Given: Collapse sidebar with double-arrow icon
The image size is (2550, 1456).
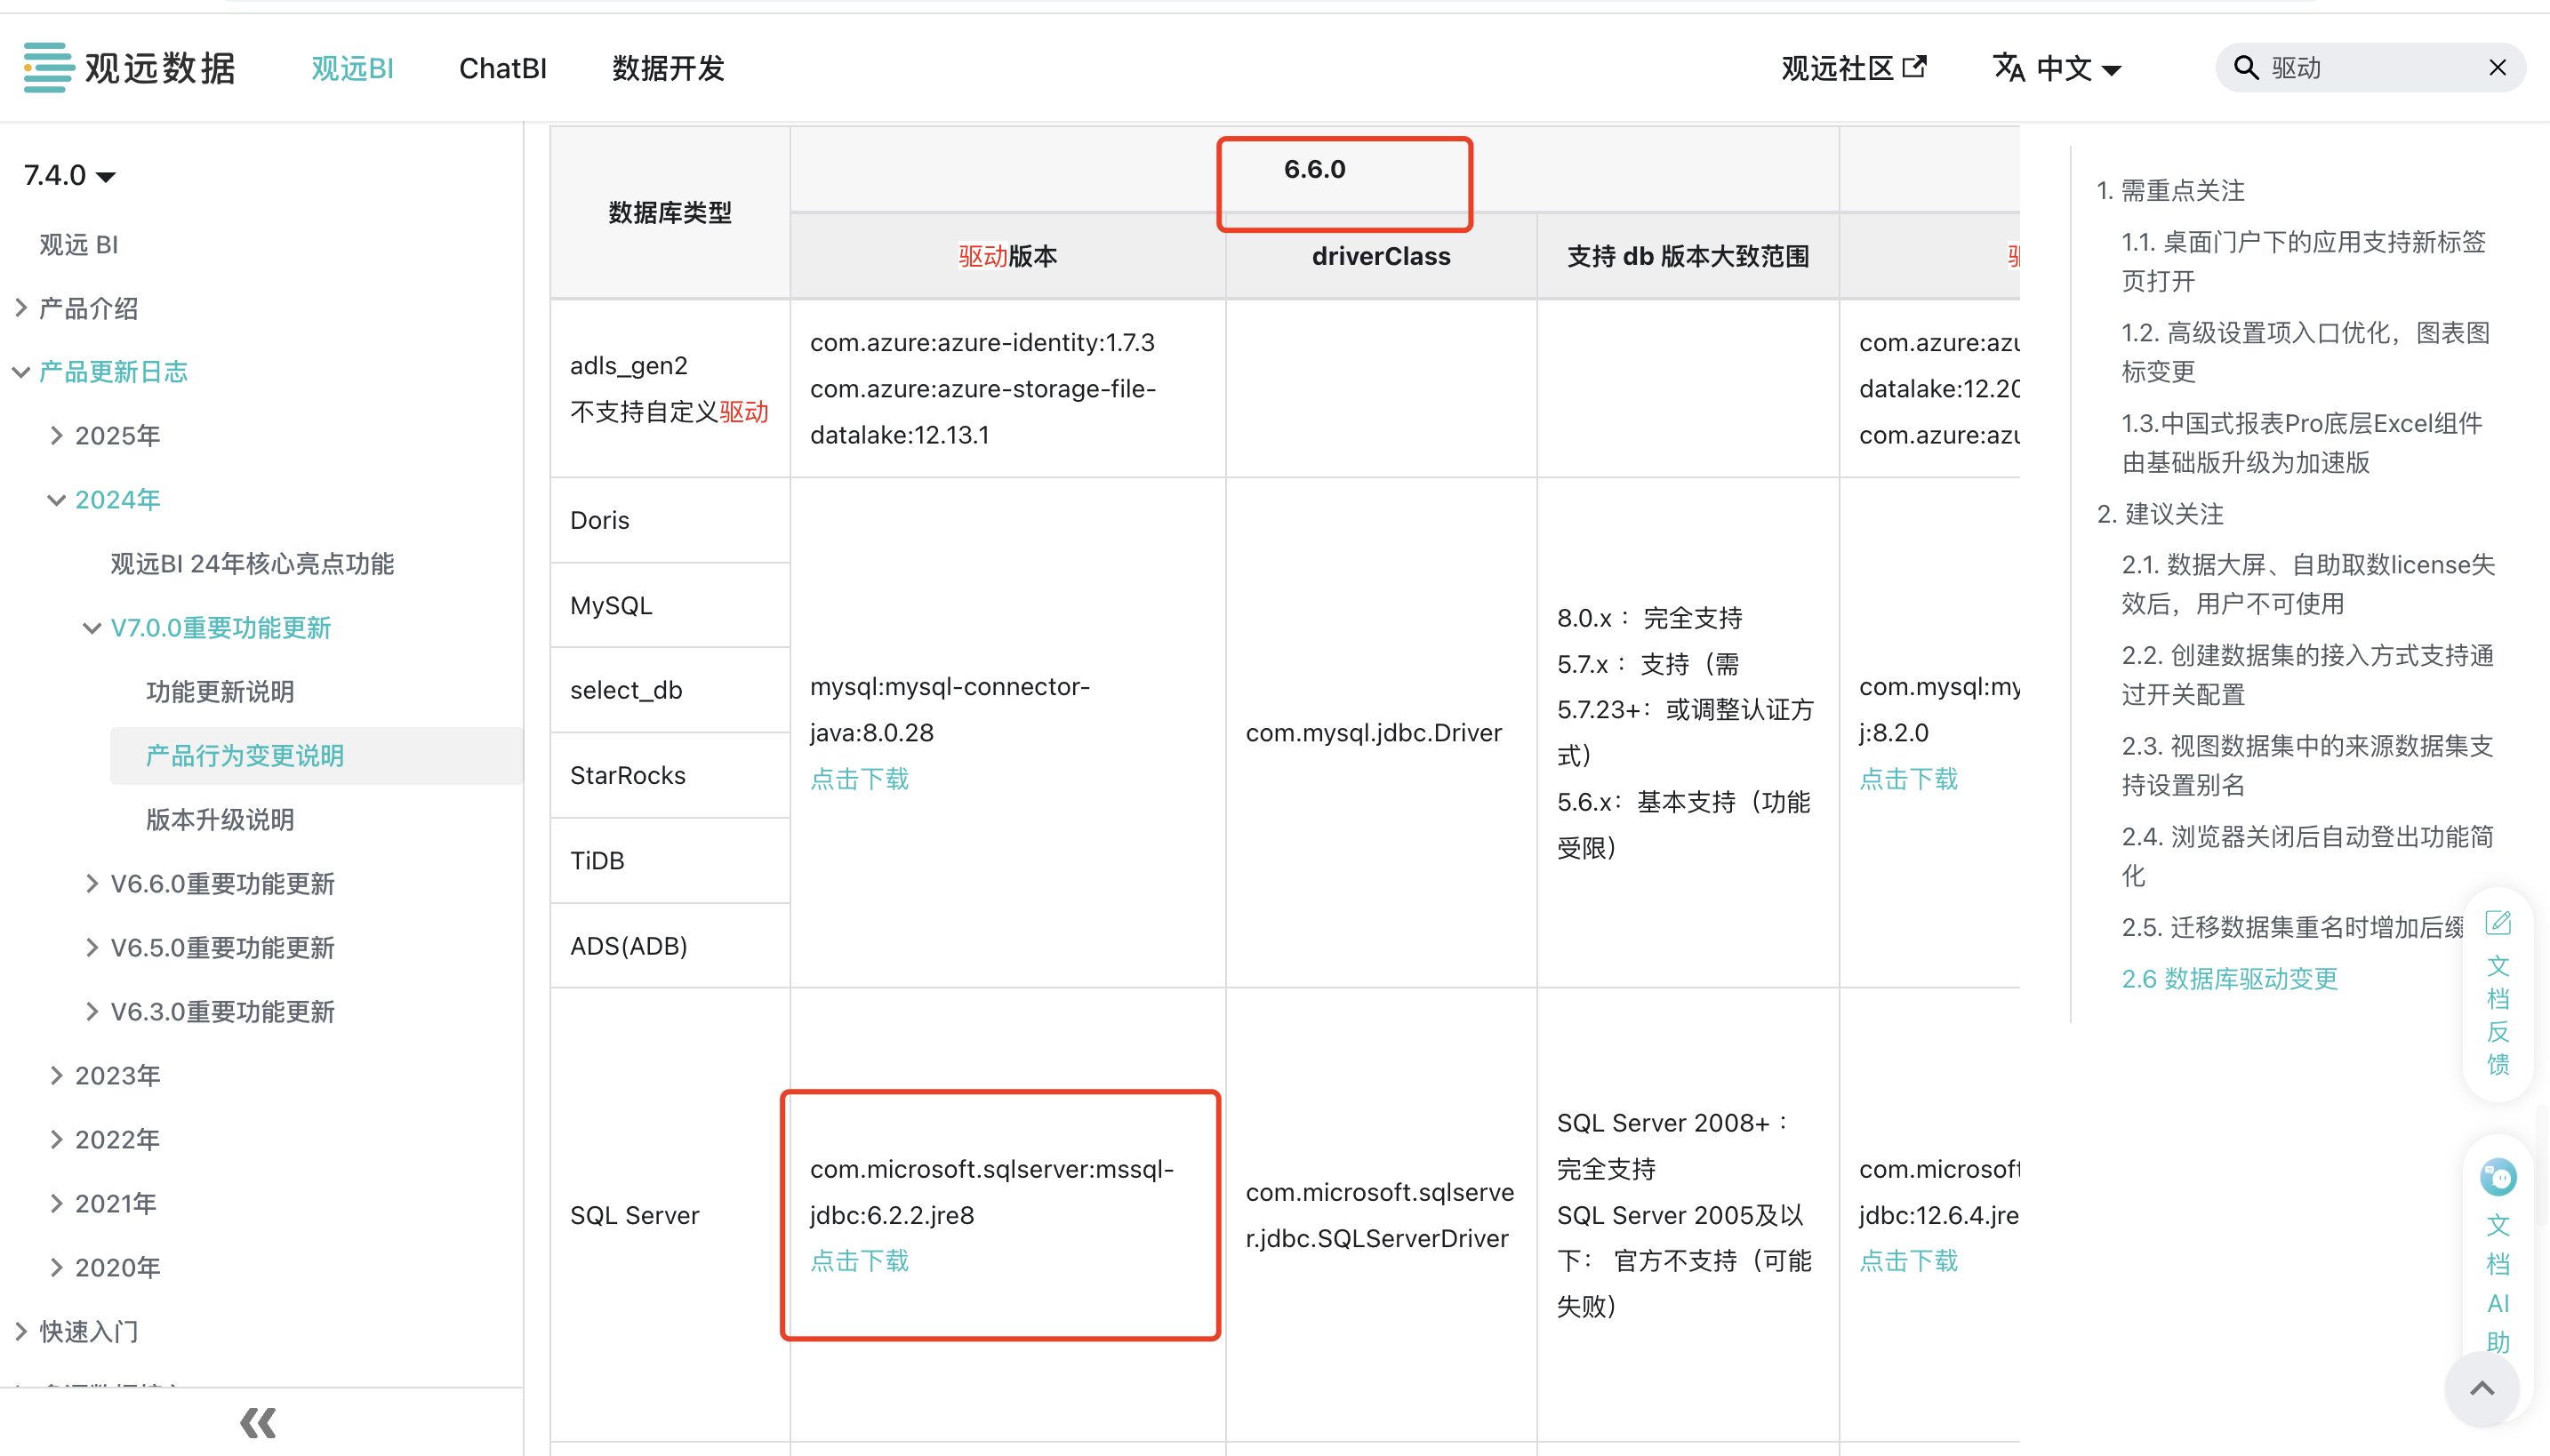Looking at the screenshot, I should tap(258, 1422).
